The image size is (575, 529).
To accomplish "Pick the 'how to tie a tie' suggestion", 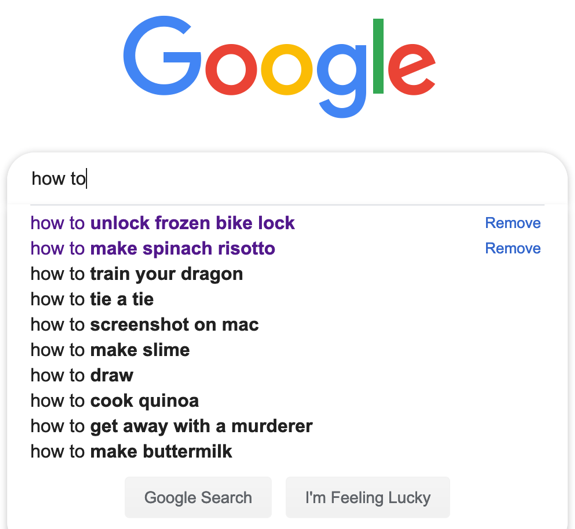I will [x=92, y=299].
